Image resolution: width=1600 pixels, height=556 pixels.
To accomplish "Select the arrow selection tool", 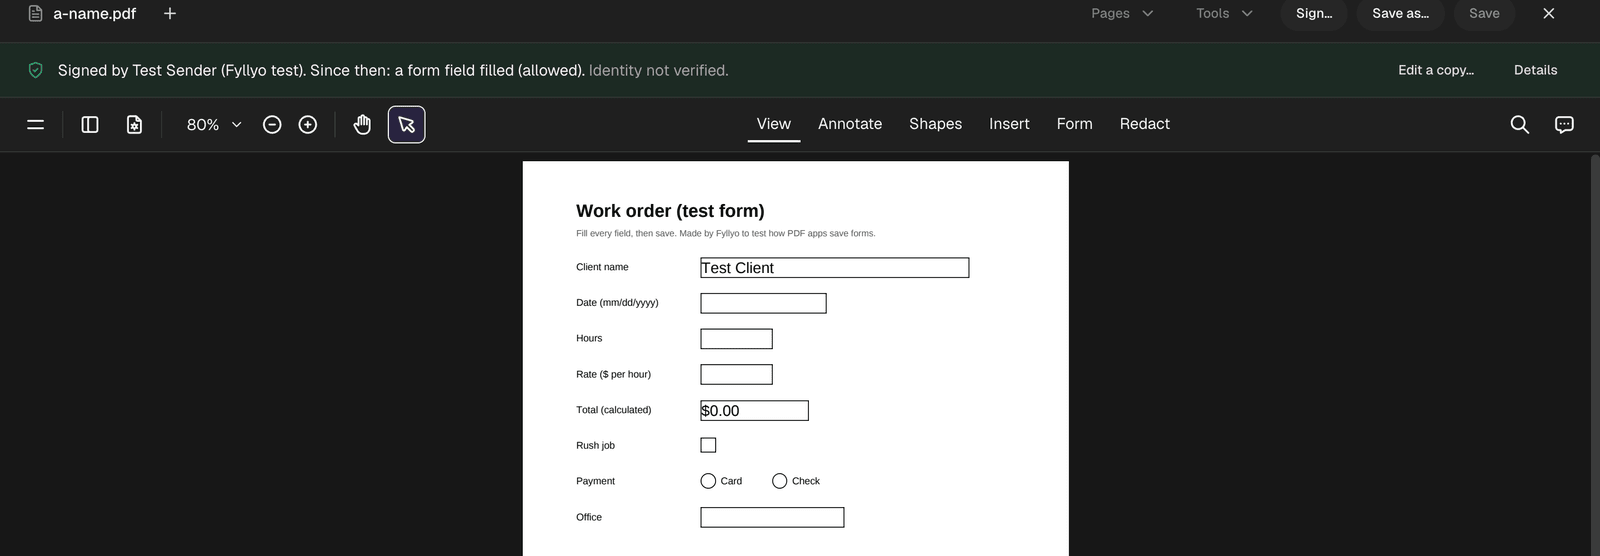I will click(406, 125).
